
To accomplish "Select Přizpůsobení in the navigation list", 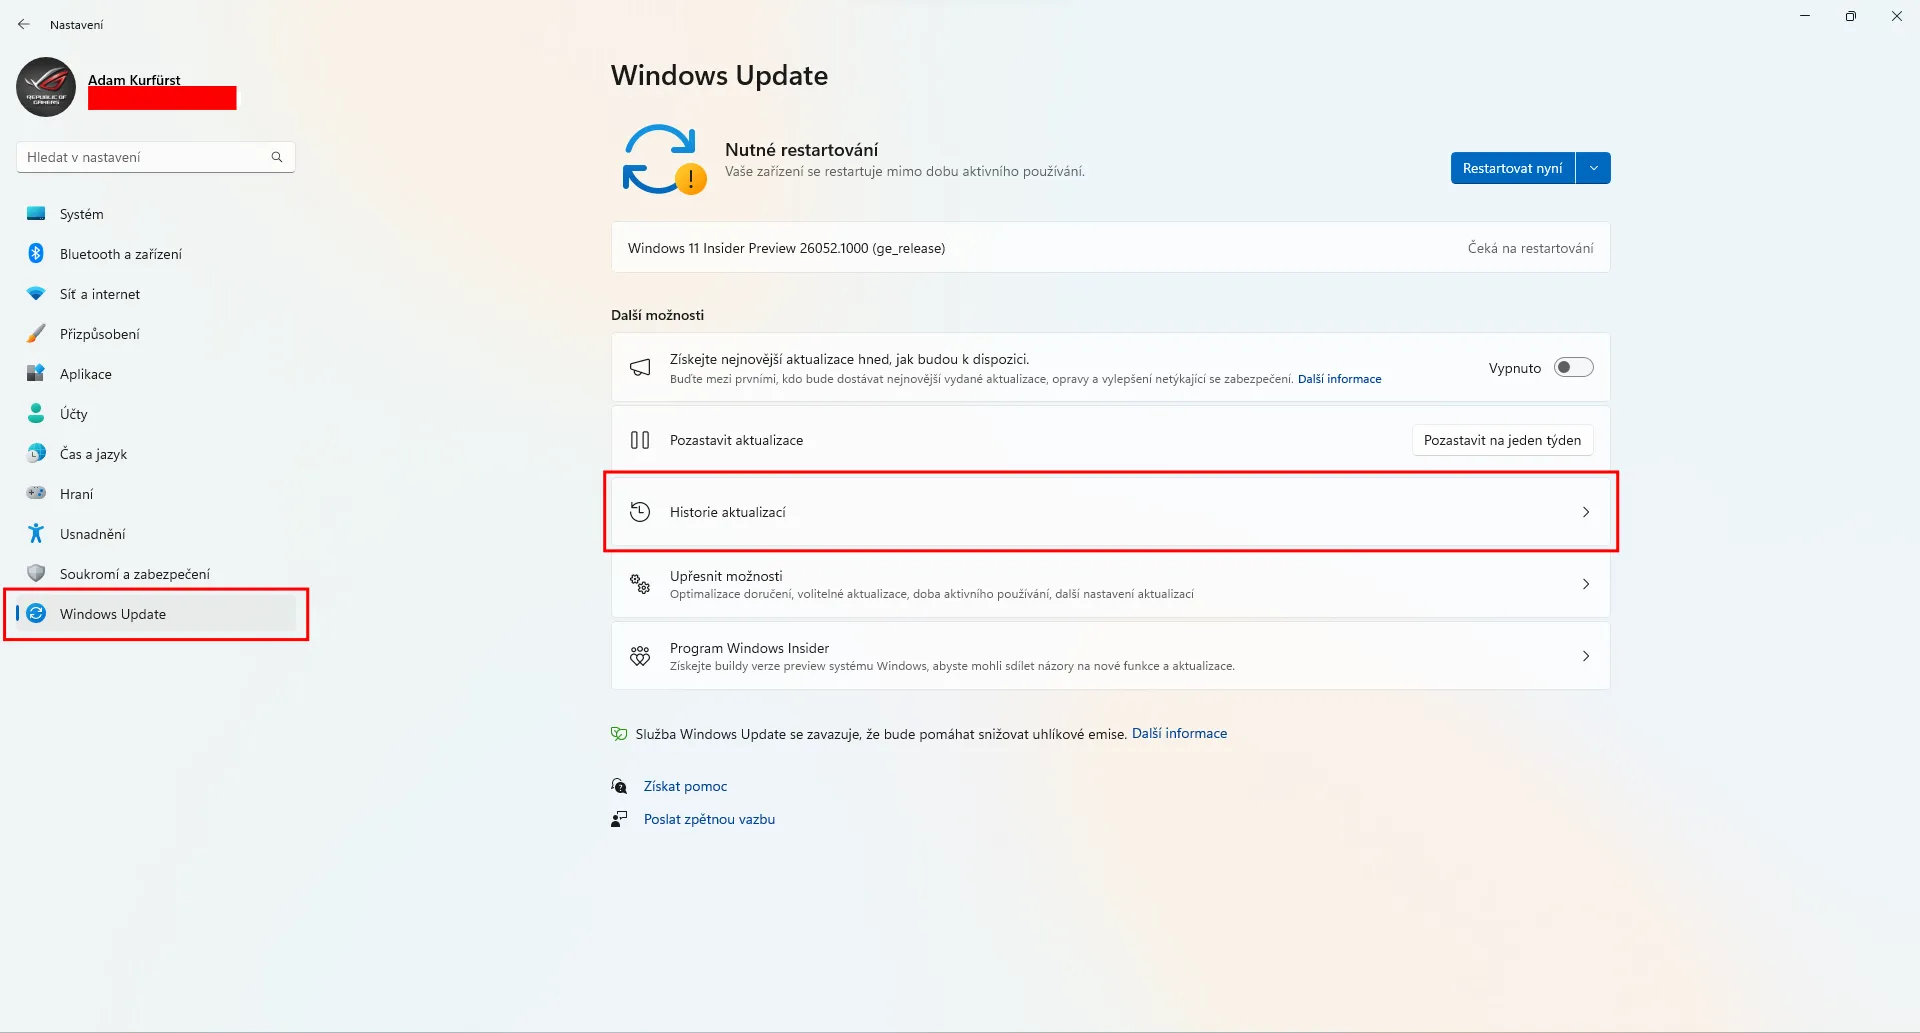I will point(155,334).
